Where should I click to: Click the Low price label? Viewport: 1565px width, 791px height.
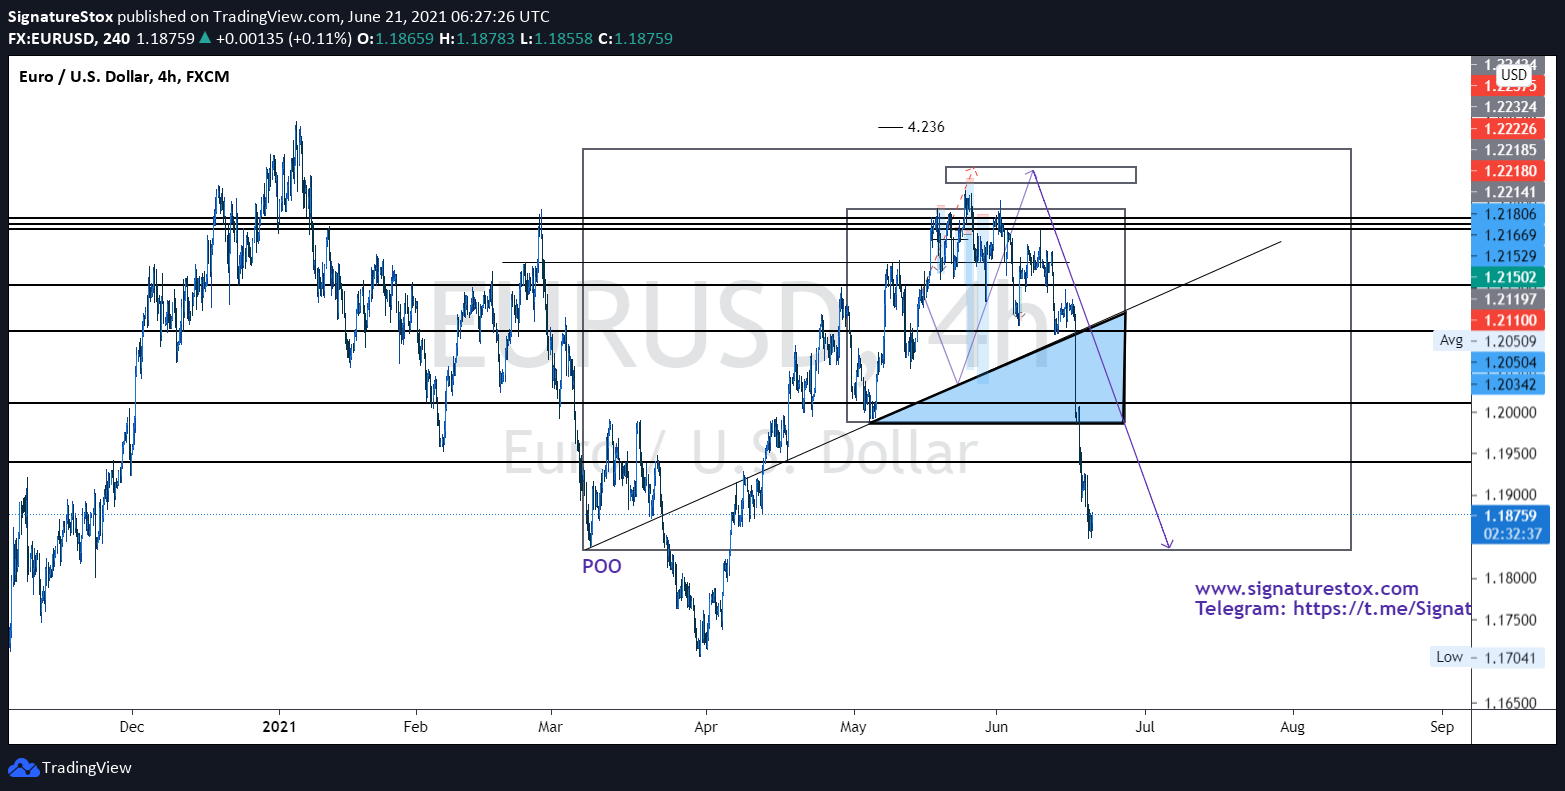[x=1450, y=657]
